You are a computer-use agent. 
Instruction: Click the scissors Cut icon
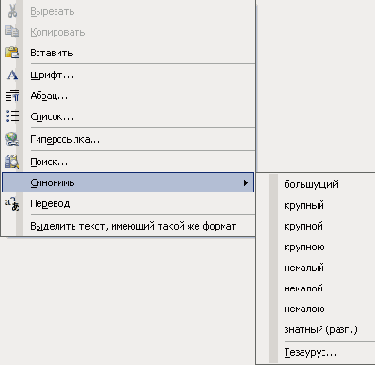[x=12, y=11]
